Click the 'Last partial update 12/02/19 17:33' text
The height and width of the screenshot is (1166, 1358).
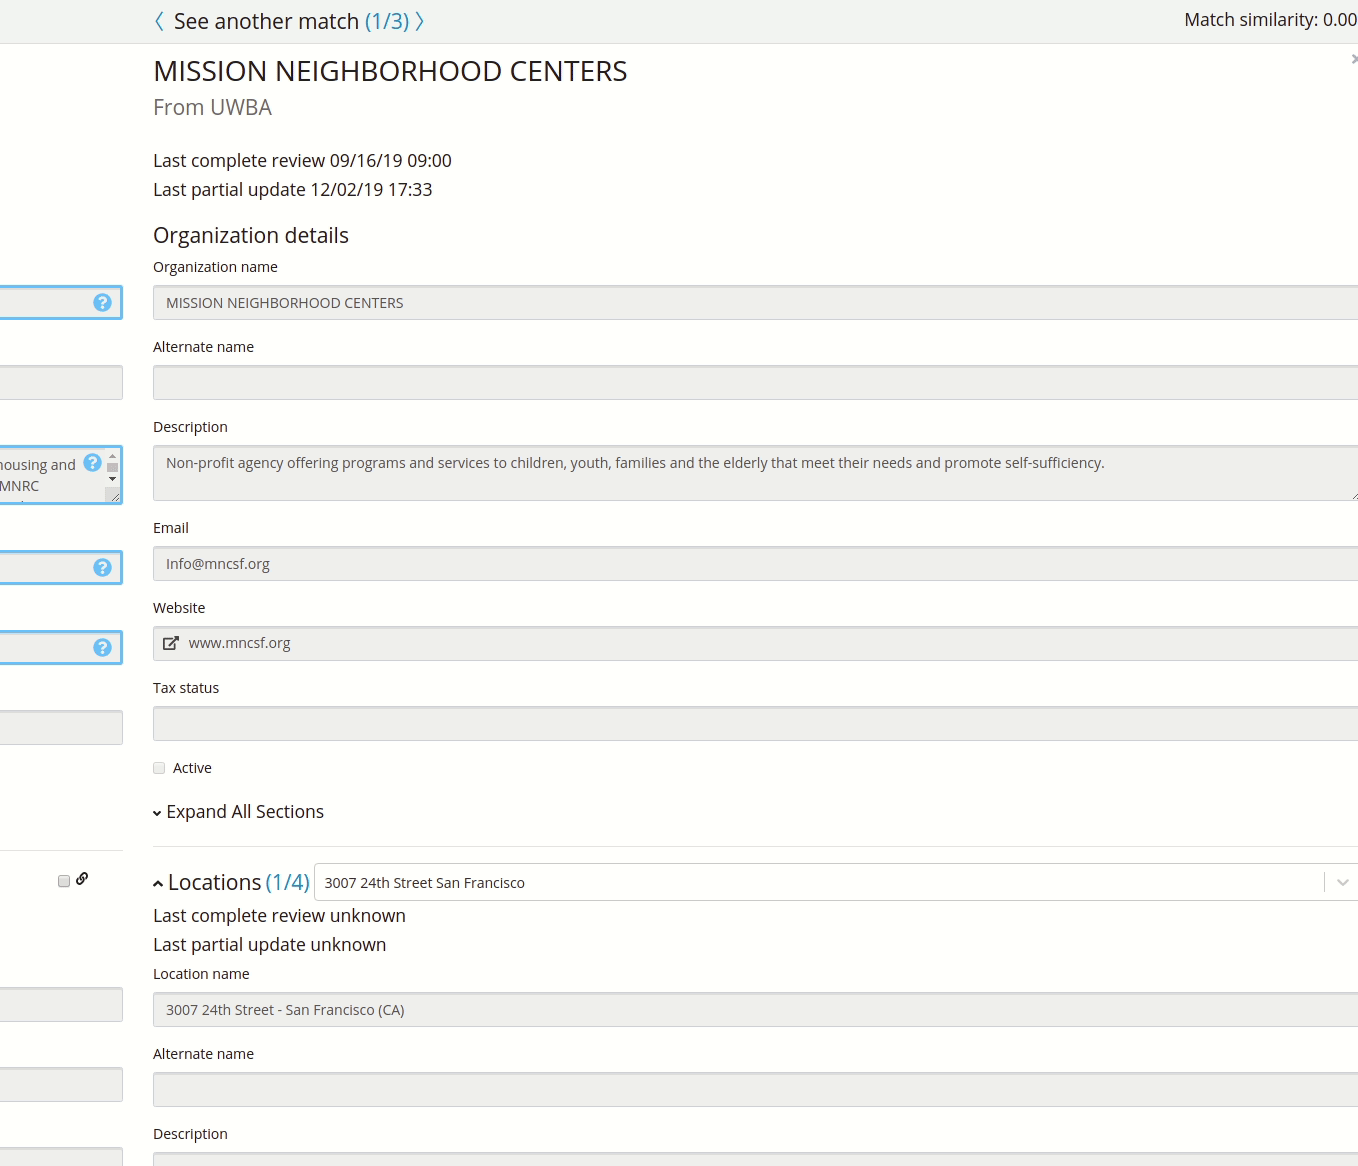coord(293,190)
